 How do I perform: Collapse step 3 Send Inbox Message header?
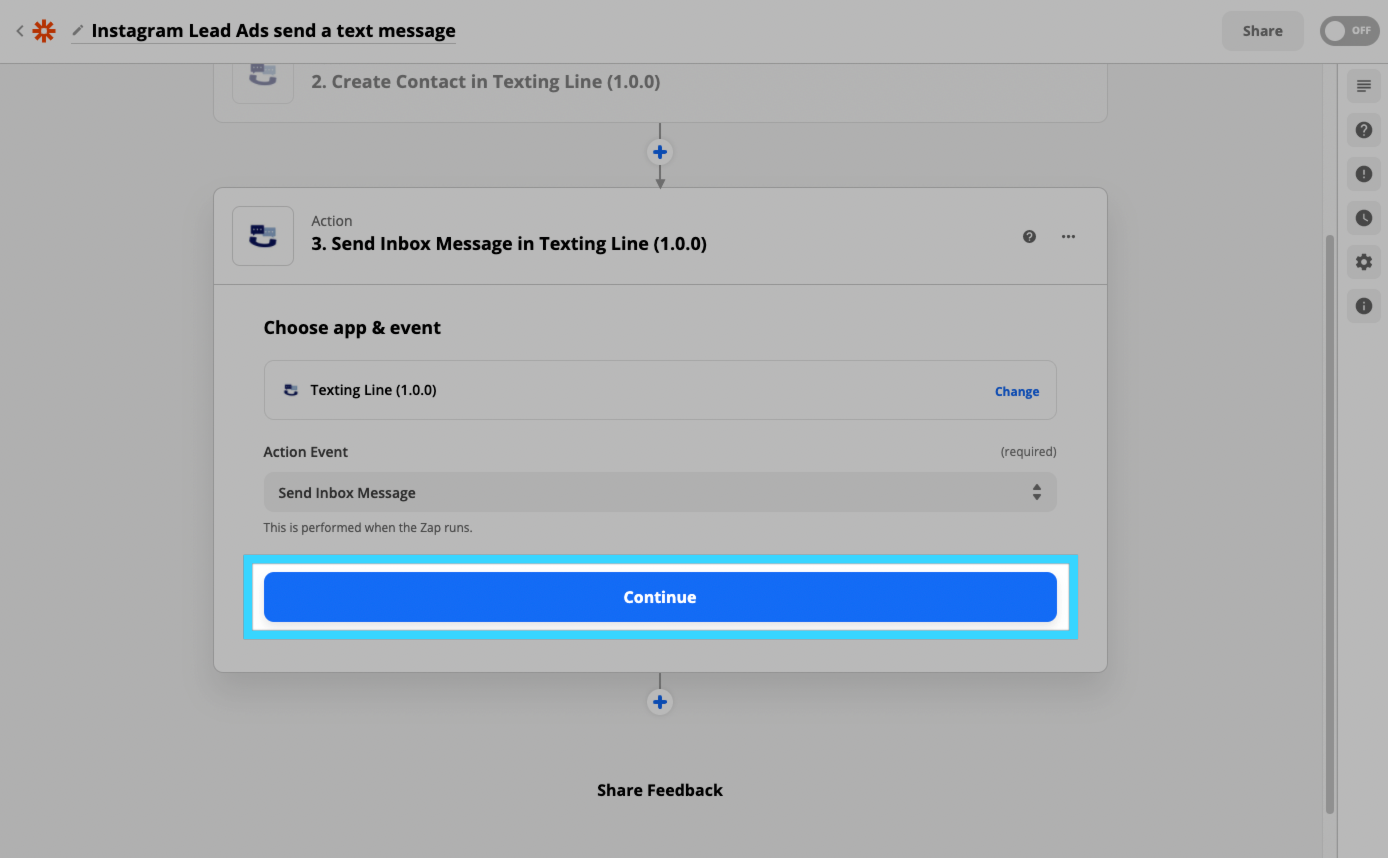660,236
